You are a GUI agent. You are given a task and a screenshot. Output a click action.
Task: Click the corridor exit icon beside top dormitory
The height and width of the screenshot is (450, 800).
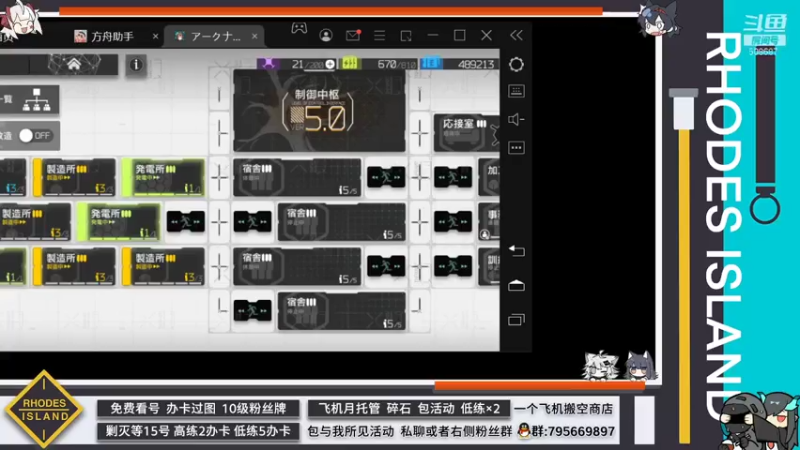click(x=386, y=177)
